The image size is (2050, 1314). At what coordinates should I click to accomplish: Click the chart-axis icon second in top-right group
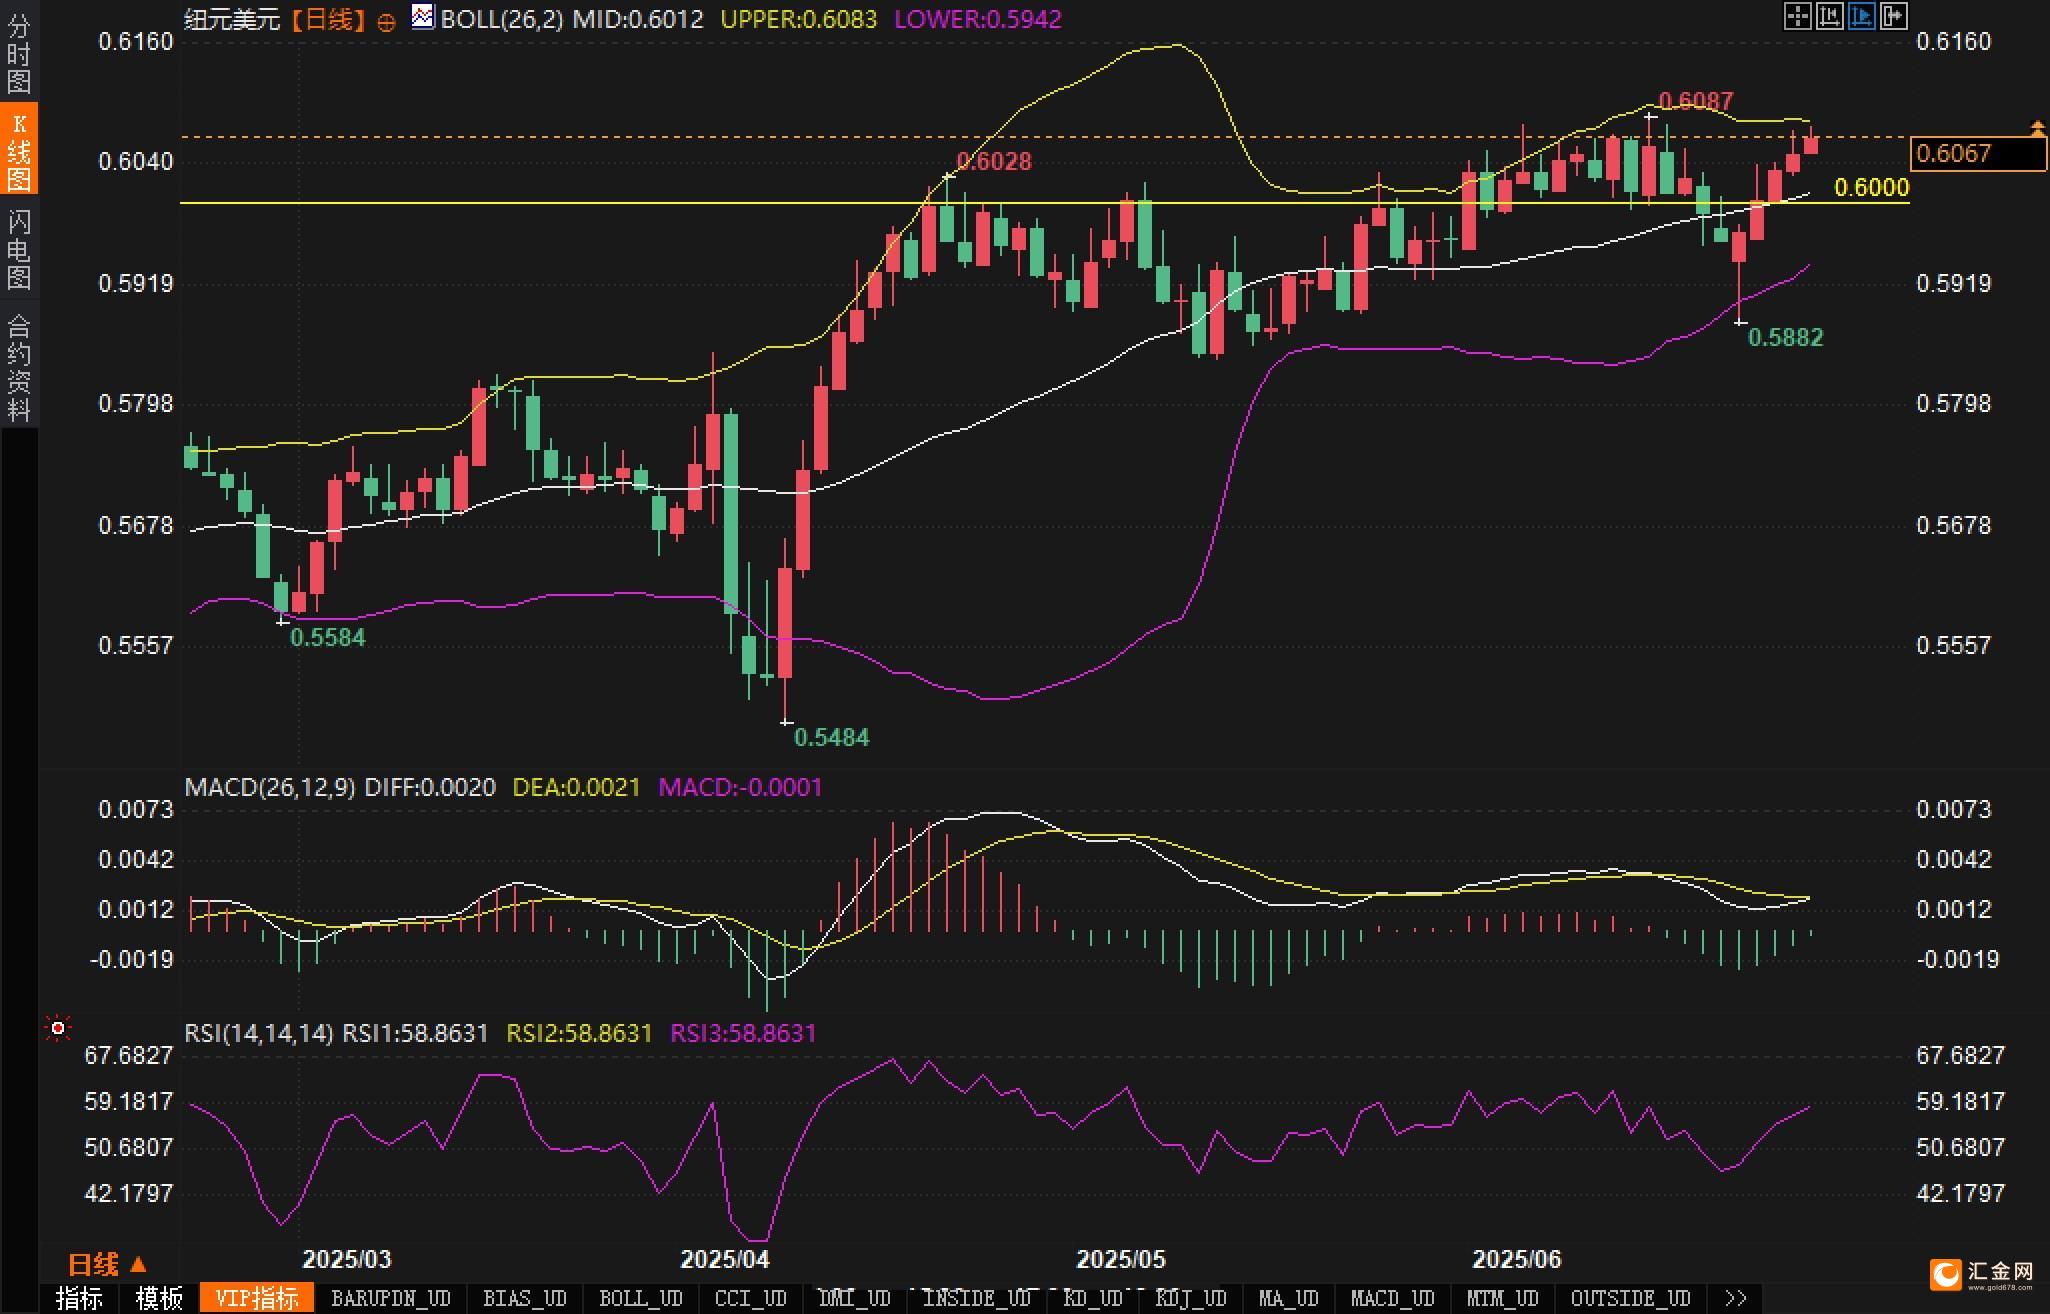pyautogui.click(x=1829, y=16)
